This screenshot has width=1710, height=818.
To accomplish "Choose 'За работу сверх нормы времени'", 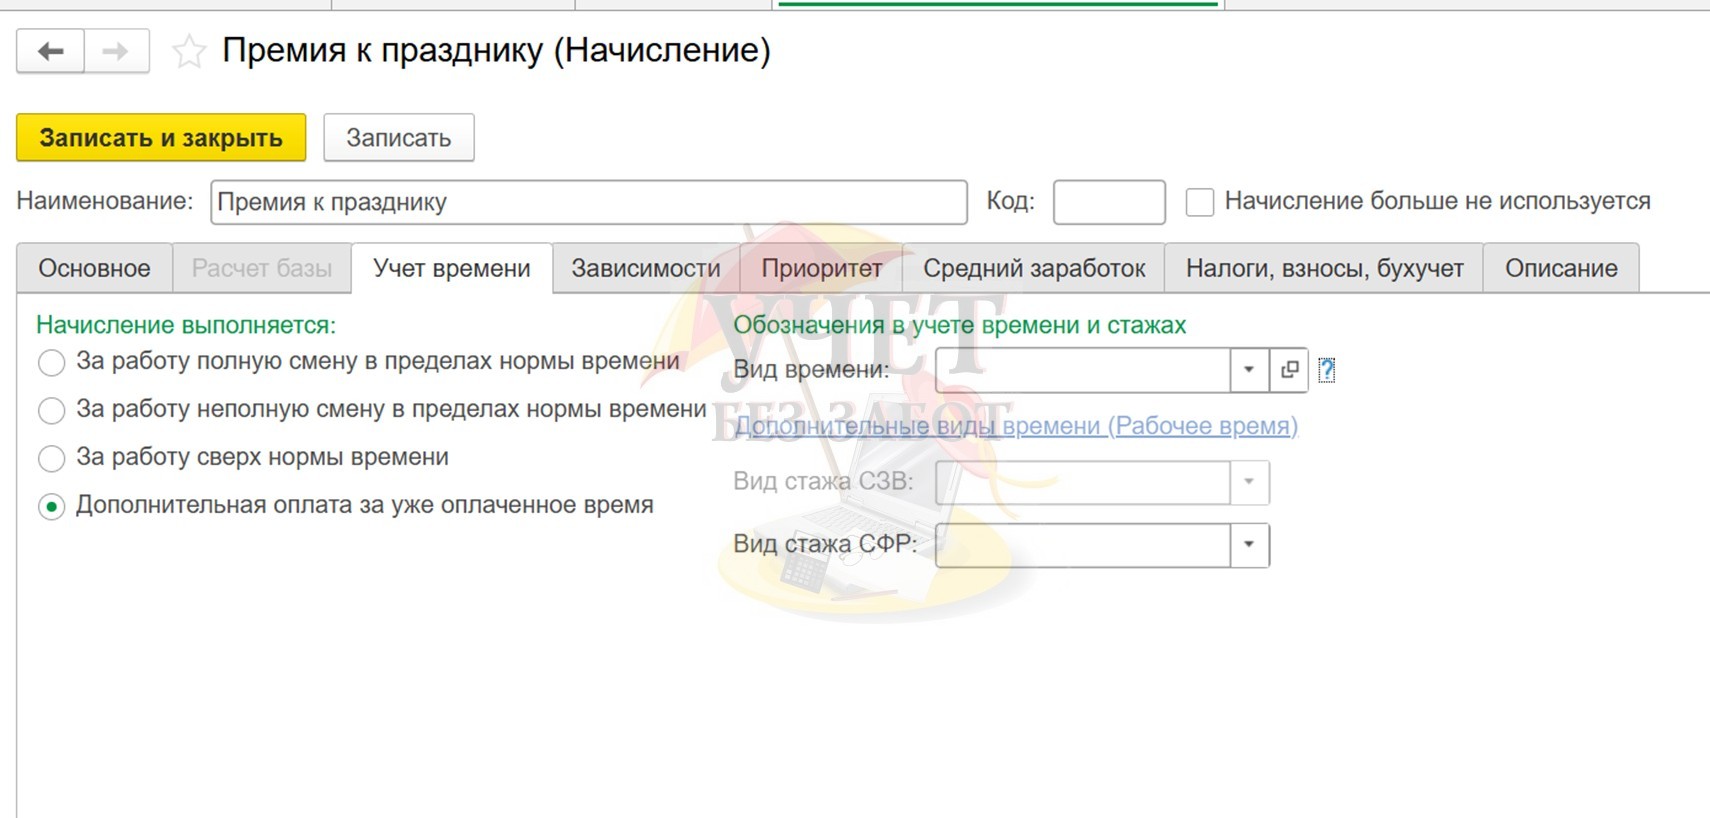I will [x=52, y=458].
